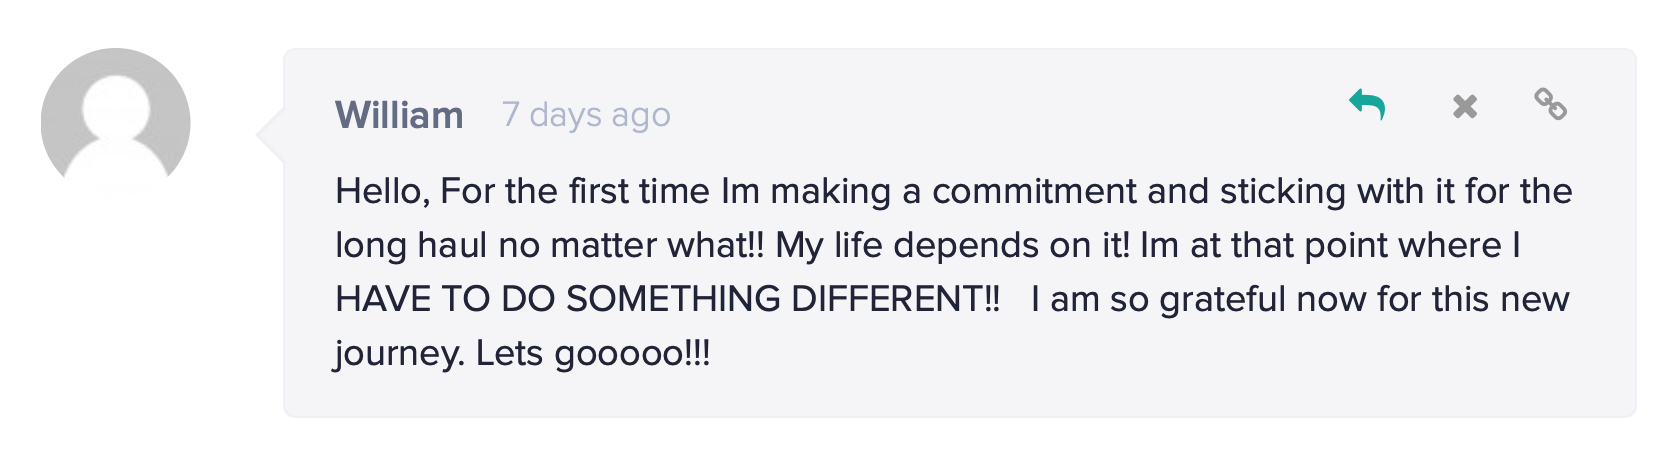This screenshot has width=1674, height=454.
Task: Click the word "journey" in the comment
Action: [398, 353]
